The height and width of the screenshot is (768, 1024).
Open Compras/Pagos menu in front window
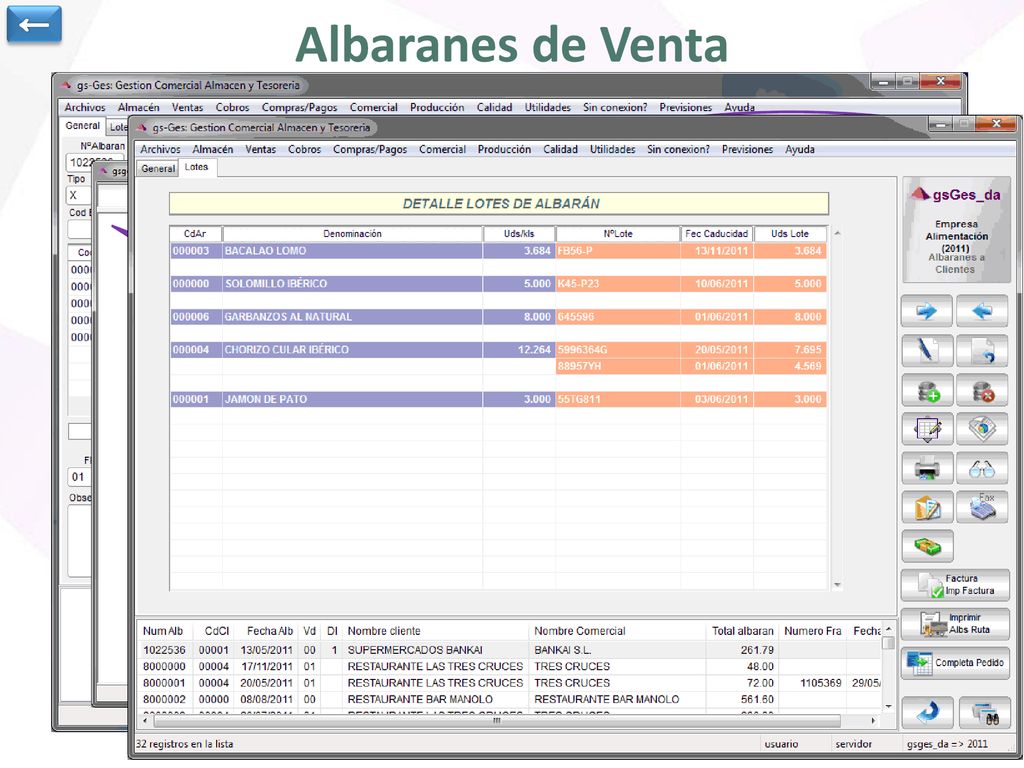pyautogui.click(x=370, y=150)
